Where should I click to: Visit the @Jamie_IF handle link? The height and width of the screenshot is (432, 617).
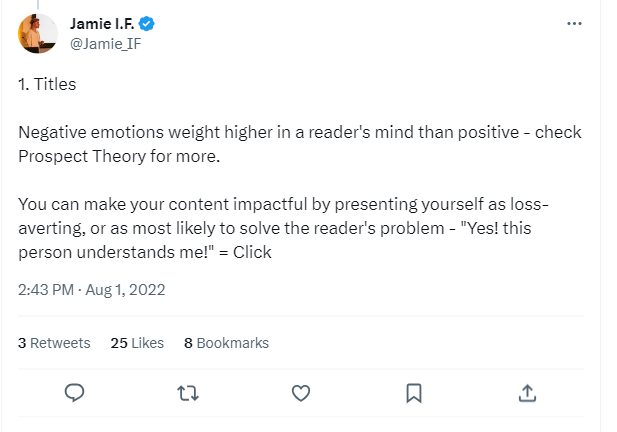click(103, 42)
